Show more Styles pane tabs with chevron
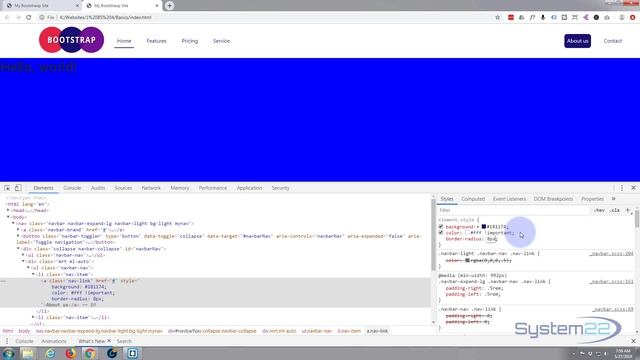This screenshot has height=360, width=640. click(613, 199)
